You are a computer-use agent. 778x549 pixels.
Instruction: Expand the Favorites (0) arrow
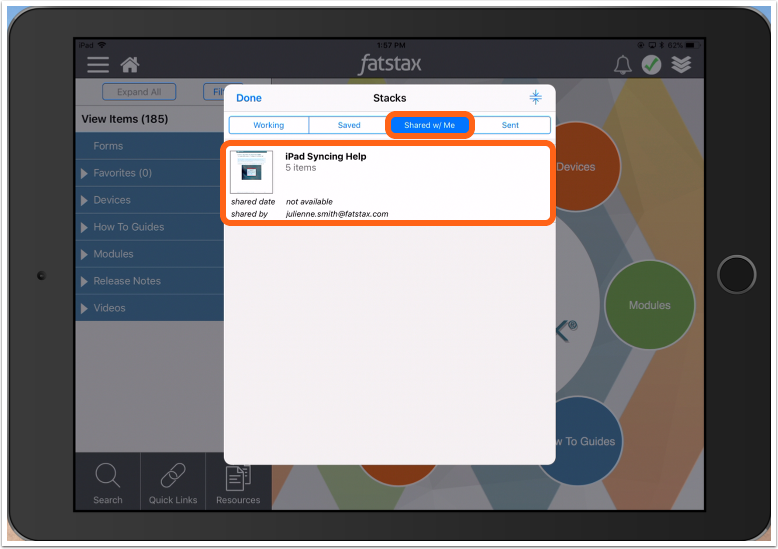(84, 173)
